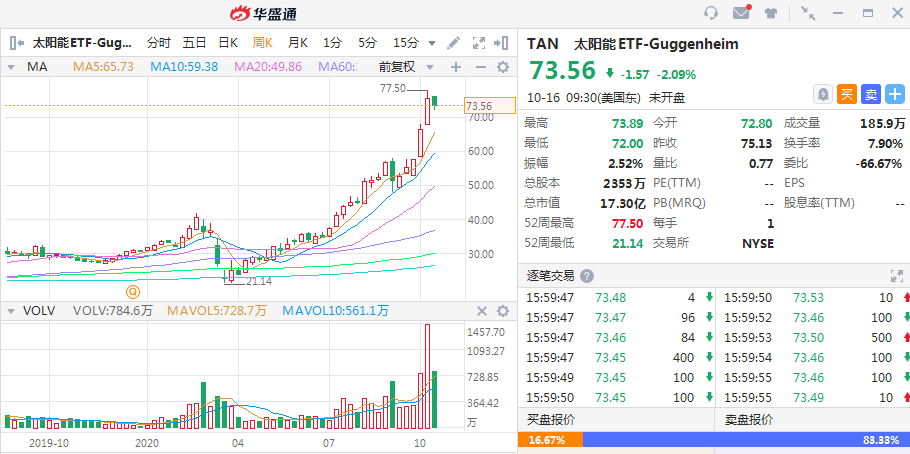
Task: Click the bid quotes header 买盘报价
Action: click(550, 420)
